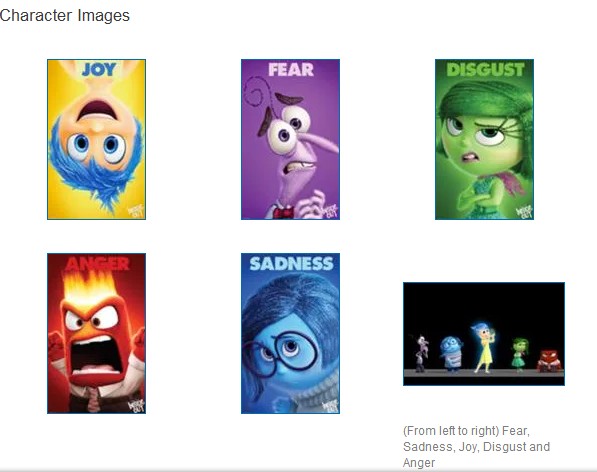
Task: Open the Fear character poster
Action: (x=291, y=139)
